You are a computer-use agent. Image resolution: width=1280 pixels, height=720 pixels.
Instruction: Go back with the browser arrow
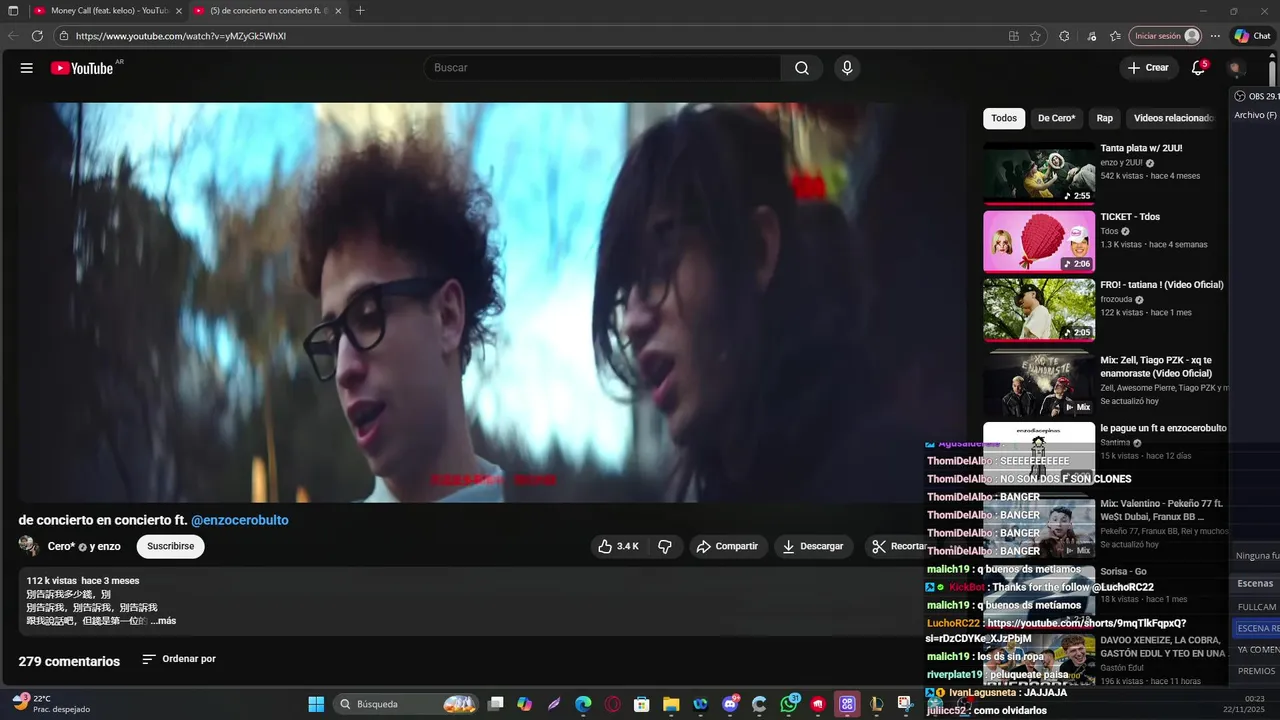coord(13,36)
